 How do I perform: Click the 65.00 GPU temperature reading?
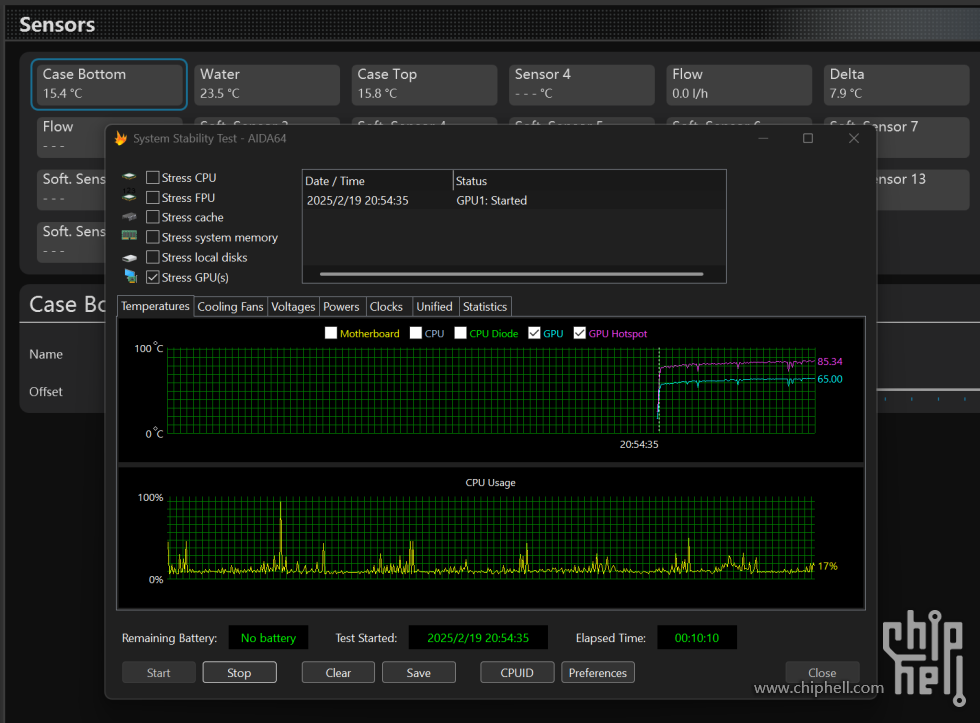pyautogui.click(x=830, y=379)
